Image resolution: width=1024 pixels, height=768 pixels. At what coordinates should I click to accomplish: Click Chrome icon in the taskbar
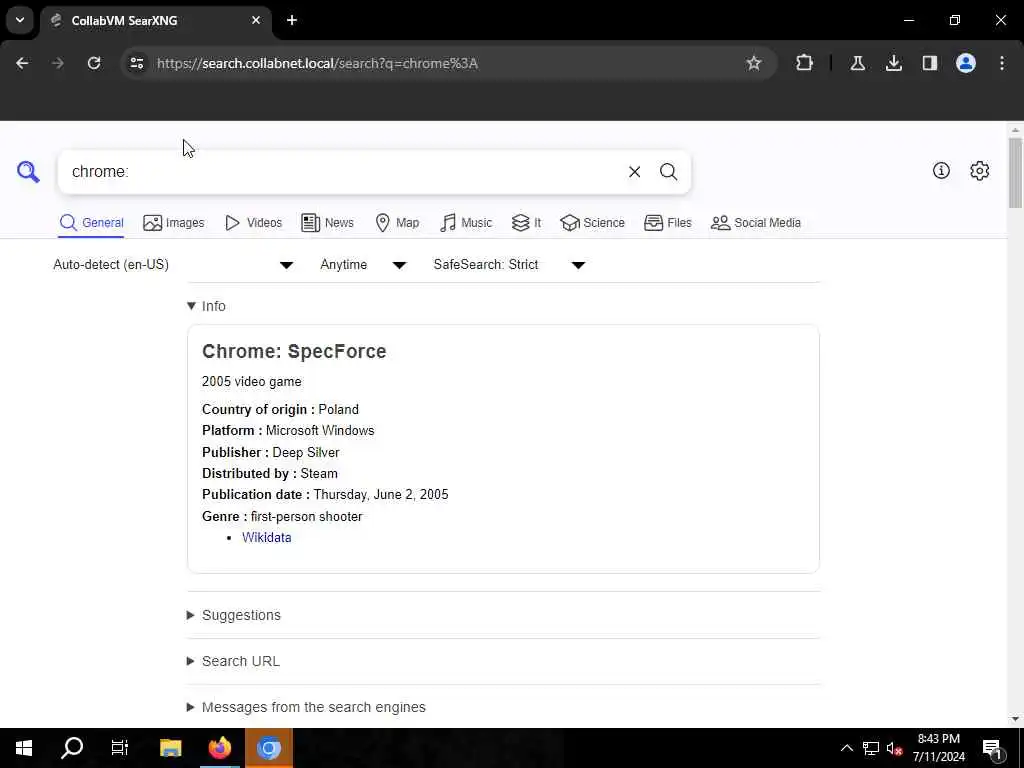pyautogui.click(x=268, y=748)
